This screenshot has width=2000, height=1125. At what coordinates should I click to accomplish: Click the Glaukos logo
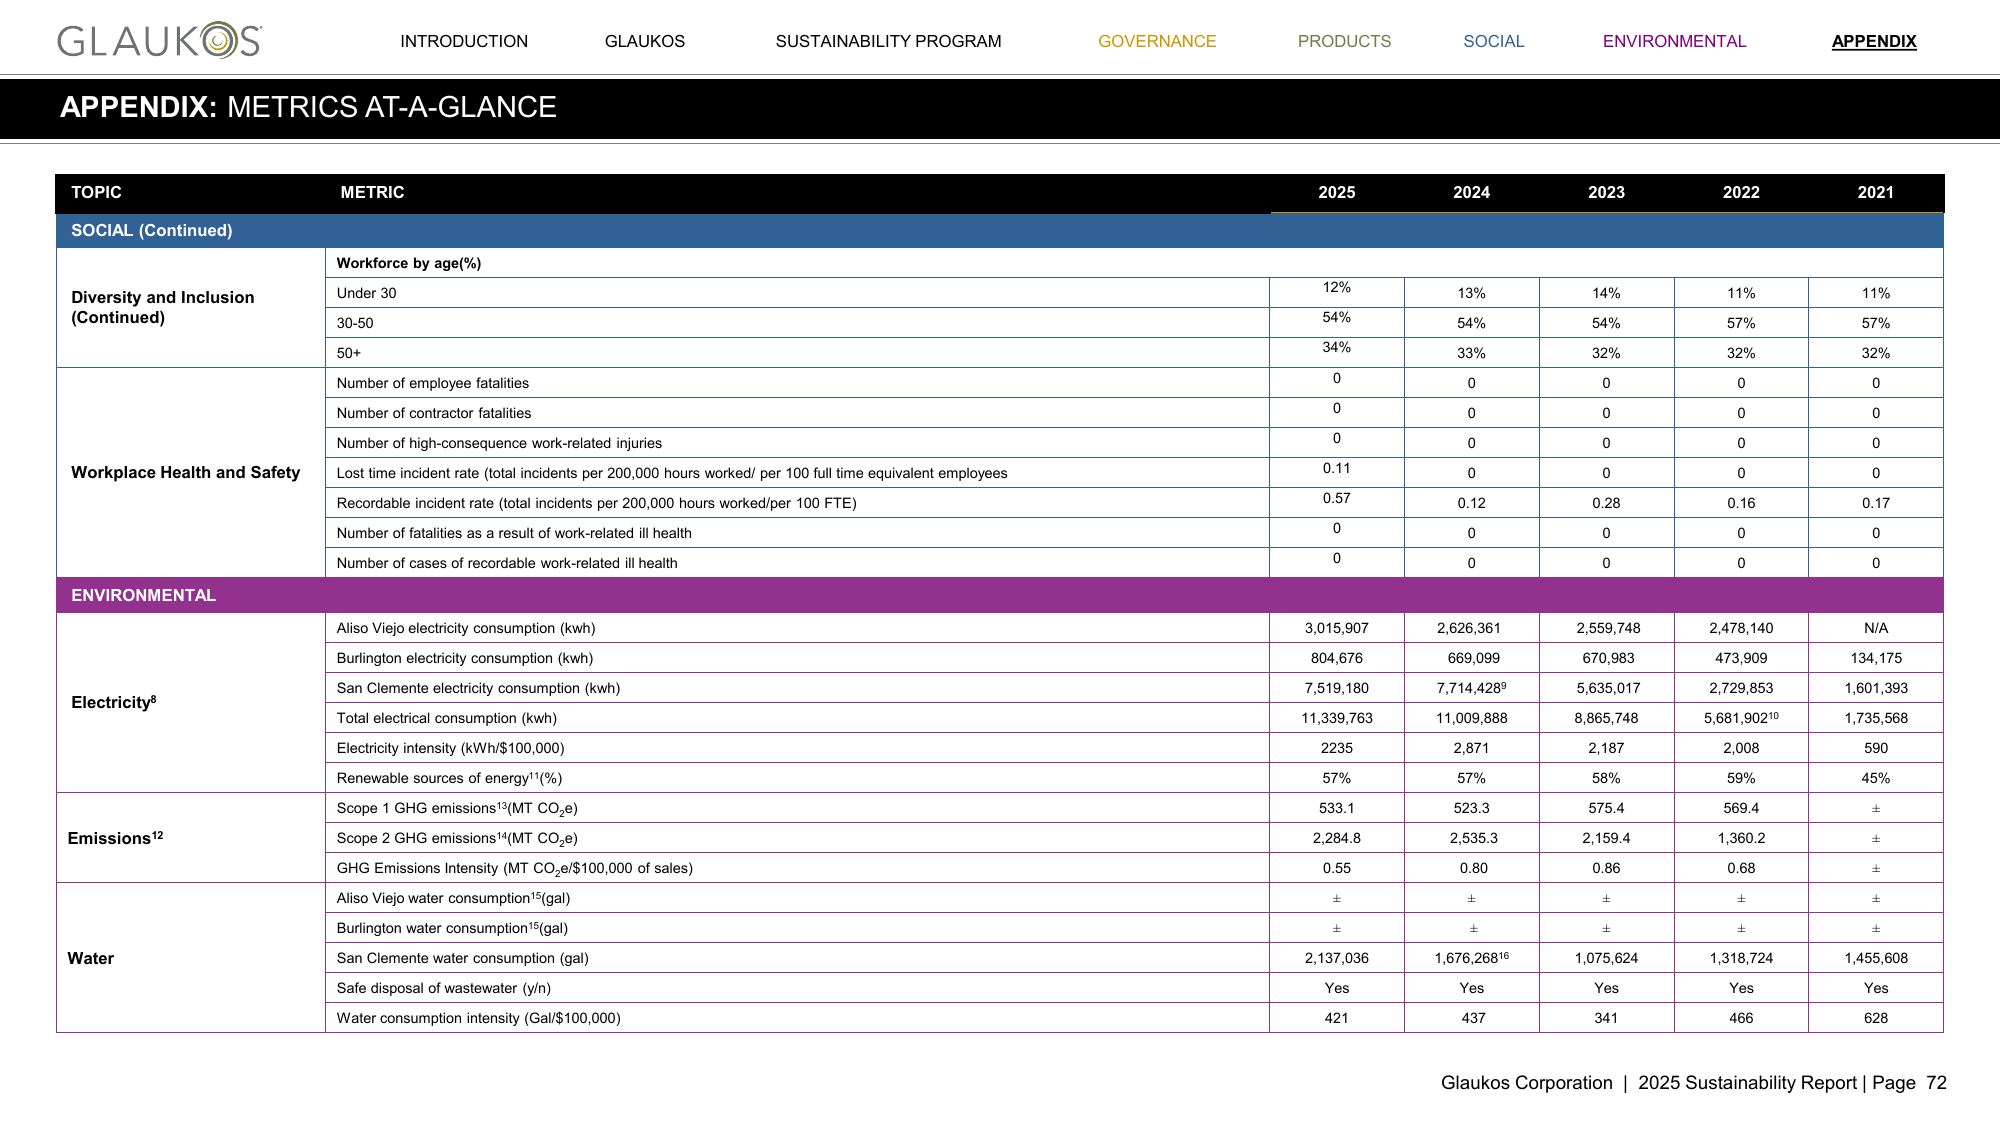pyautogui.click(x=160, y=41)
